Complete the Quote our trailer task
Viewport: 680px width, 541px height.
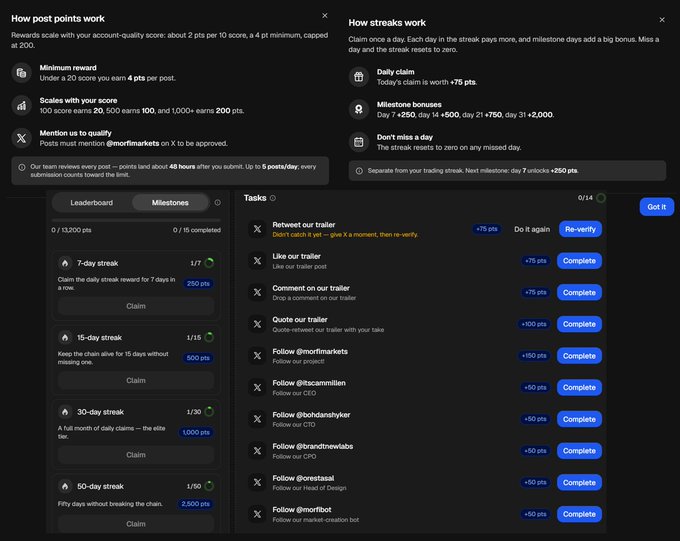point(579,324)
